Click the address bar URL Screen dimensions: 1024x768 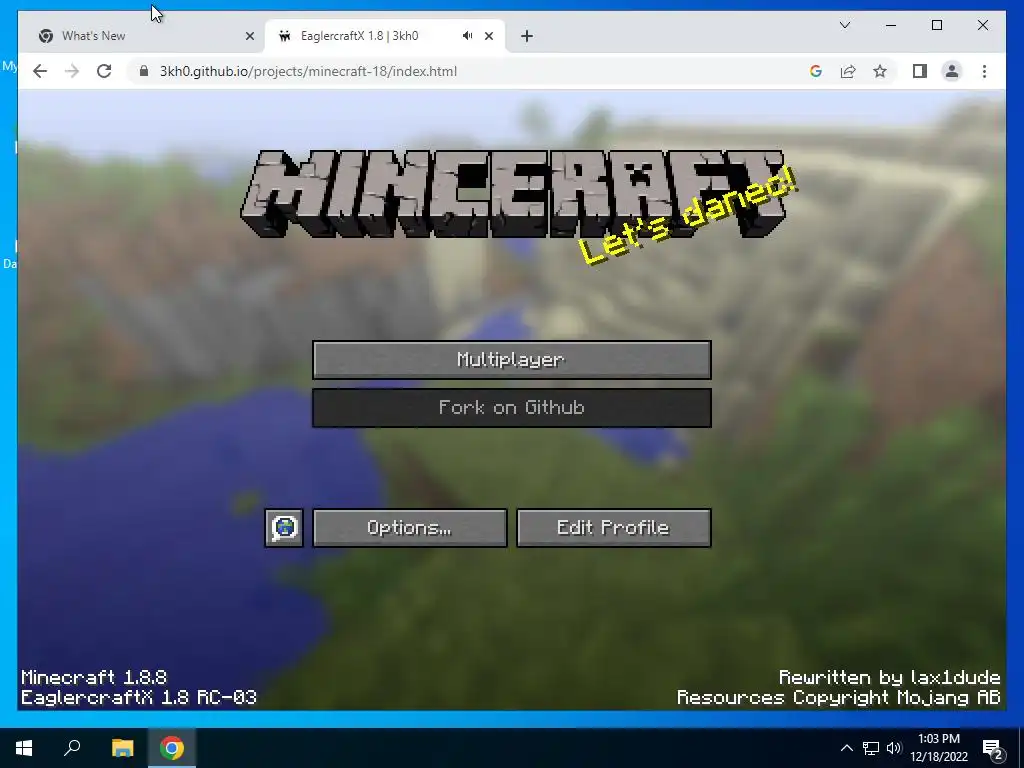(x=308, y=71)
